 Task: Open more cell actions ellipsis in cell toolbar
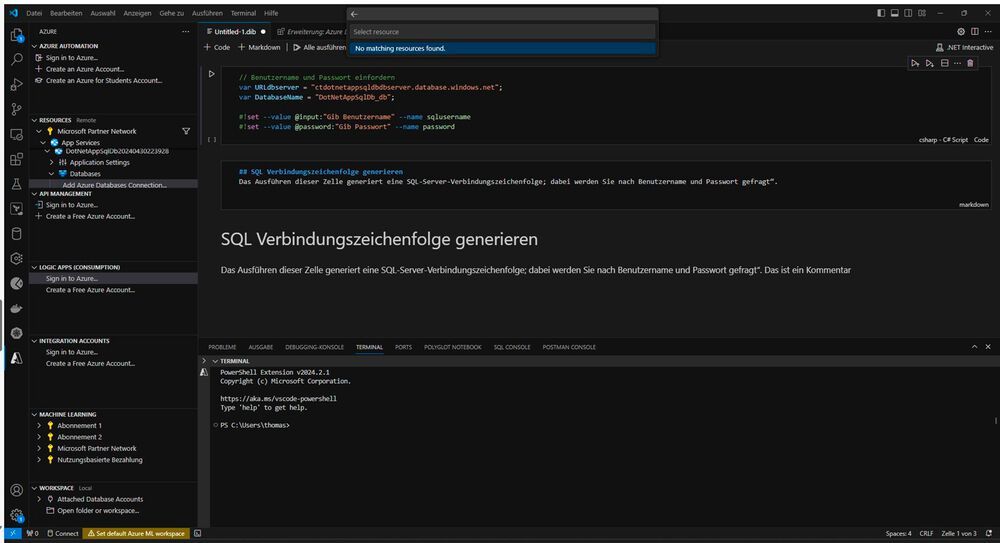pyautogui.click(x=957, y=63)
